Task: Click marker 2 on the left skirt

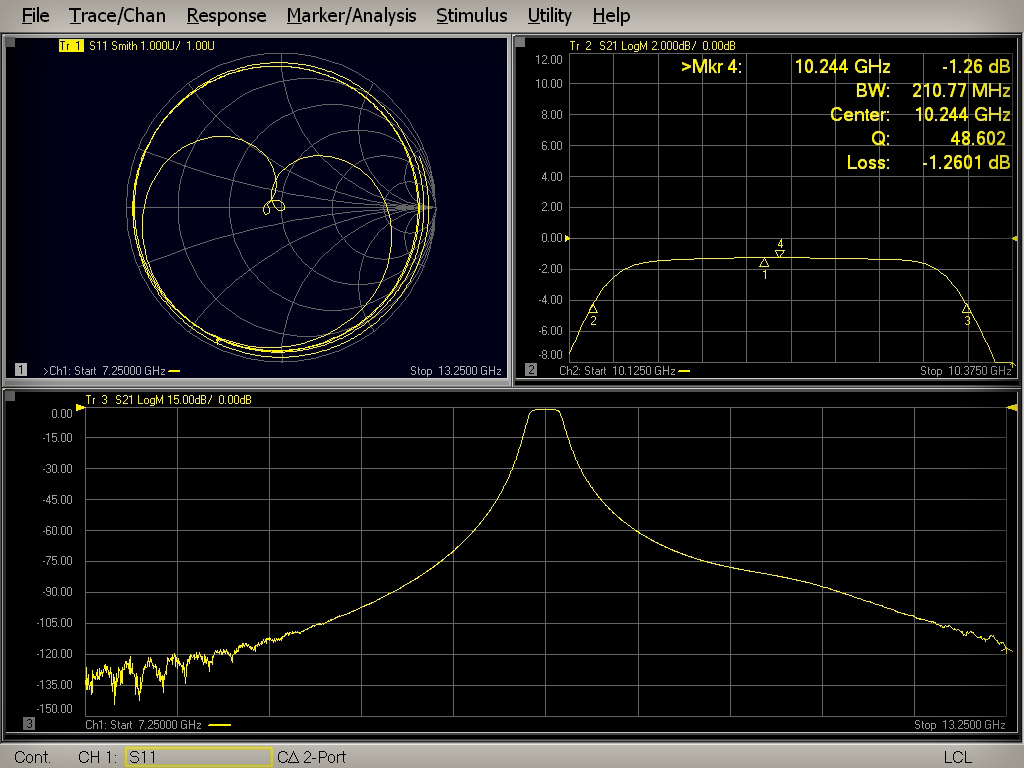Action: 593,309
